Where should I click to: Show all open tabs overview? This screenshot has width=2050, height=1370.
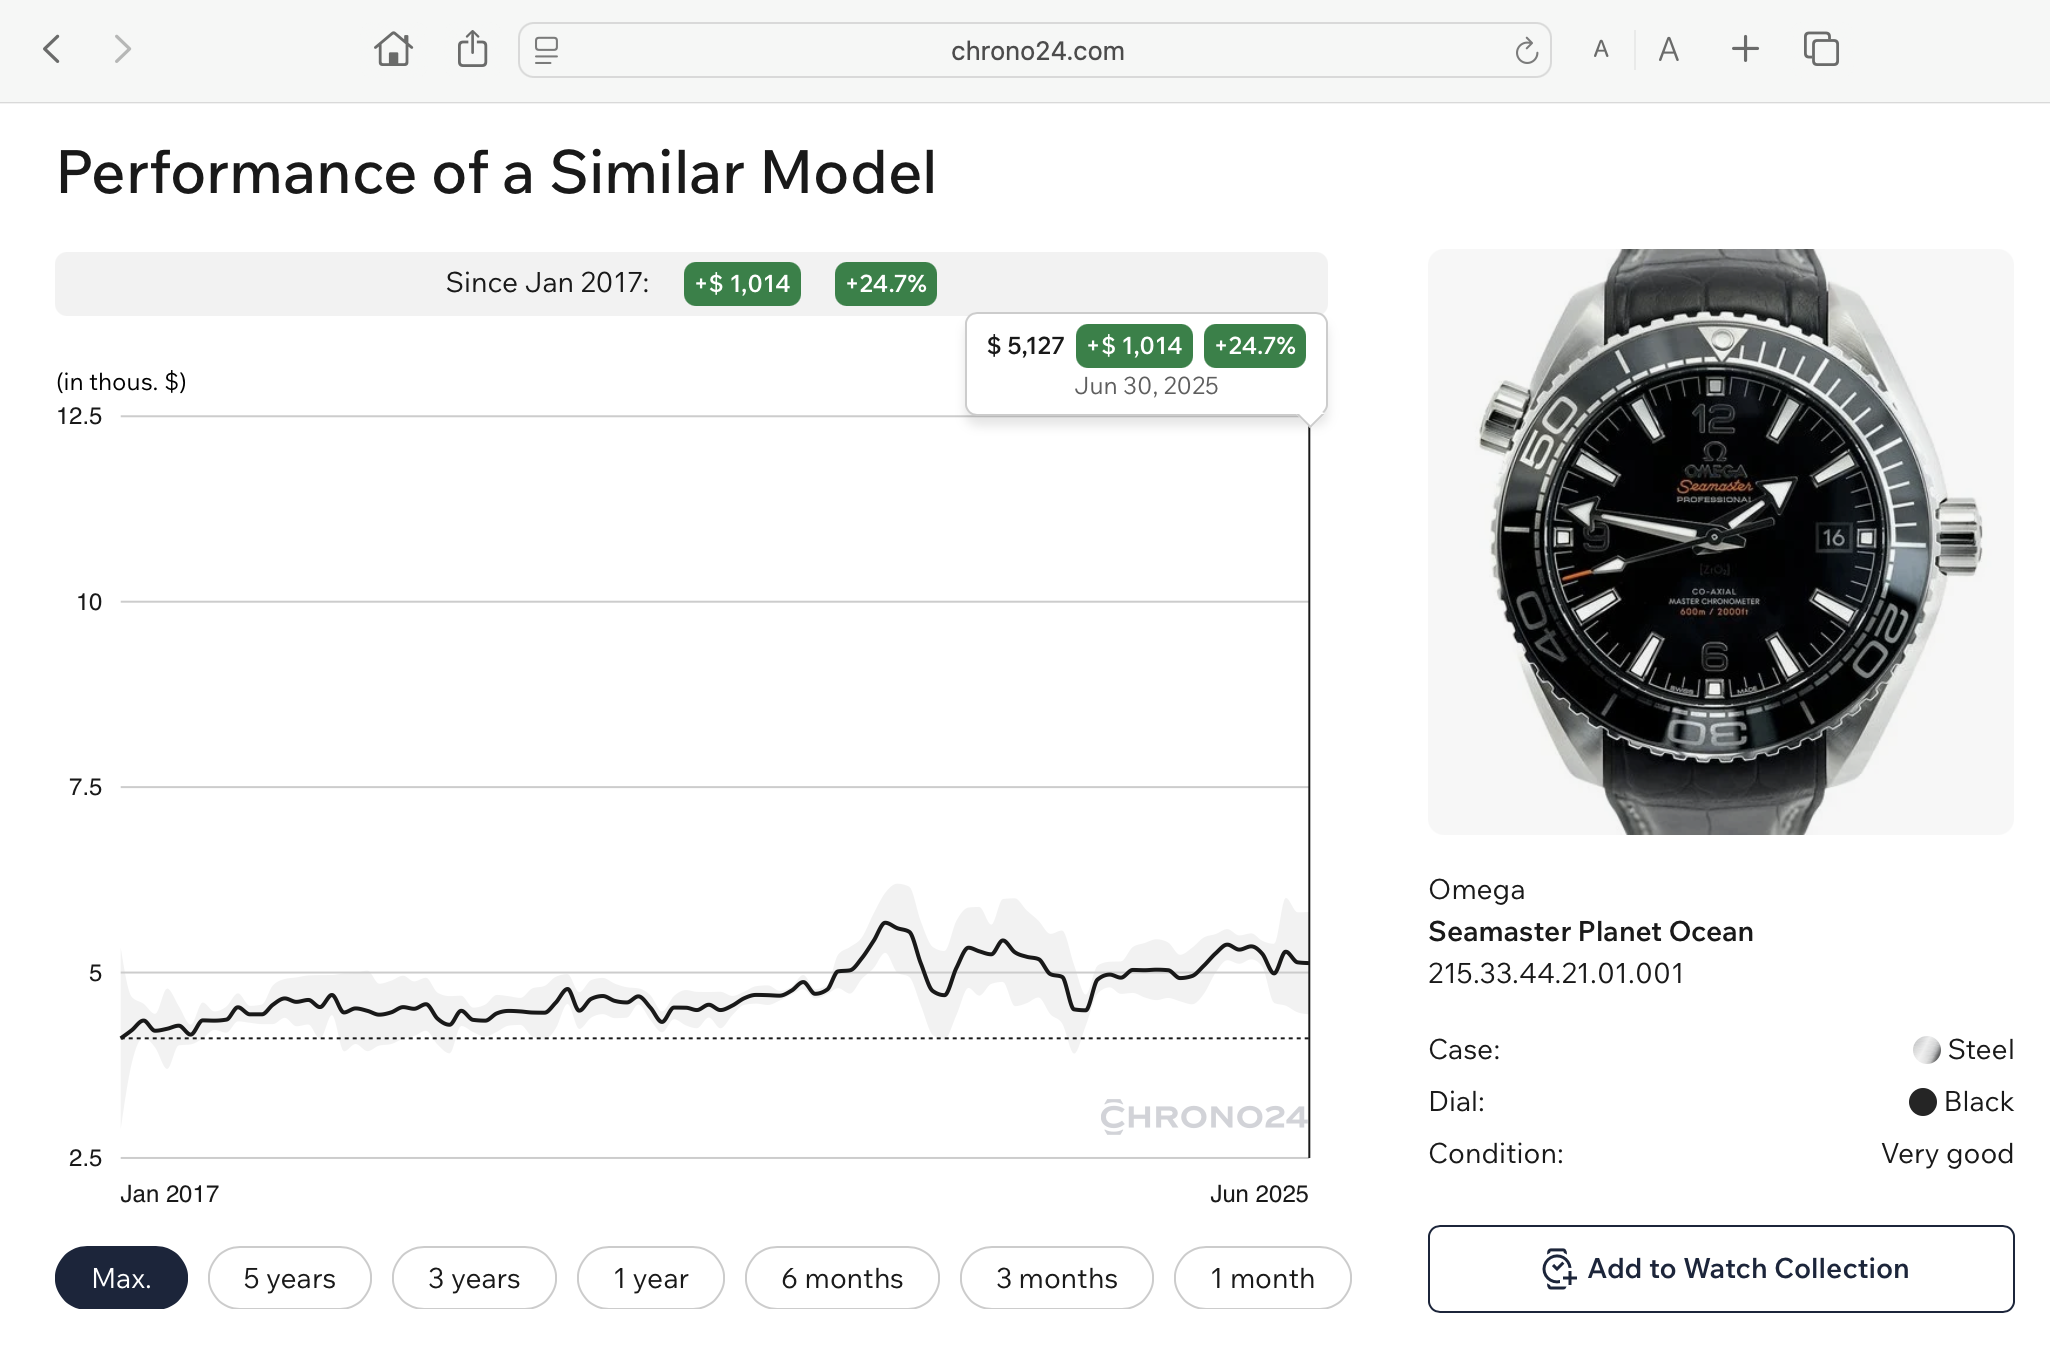point(1821,49)
